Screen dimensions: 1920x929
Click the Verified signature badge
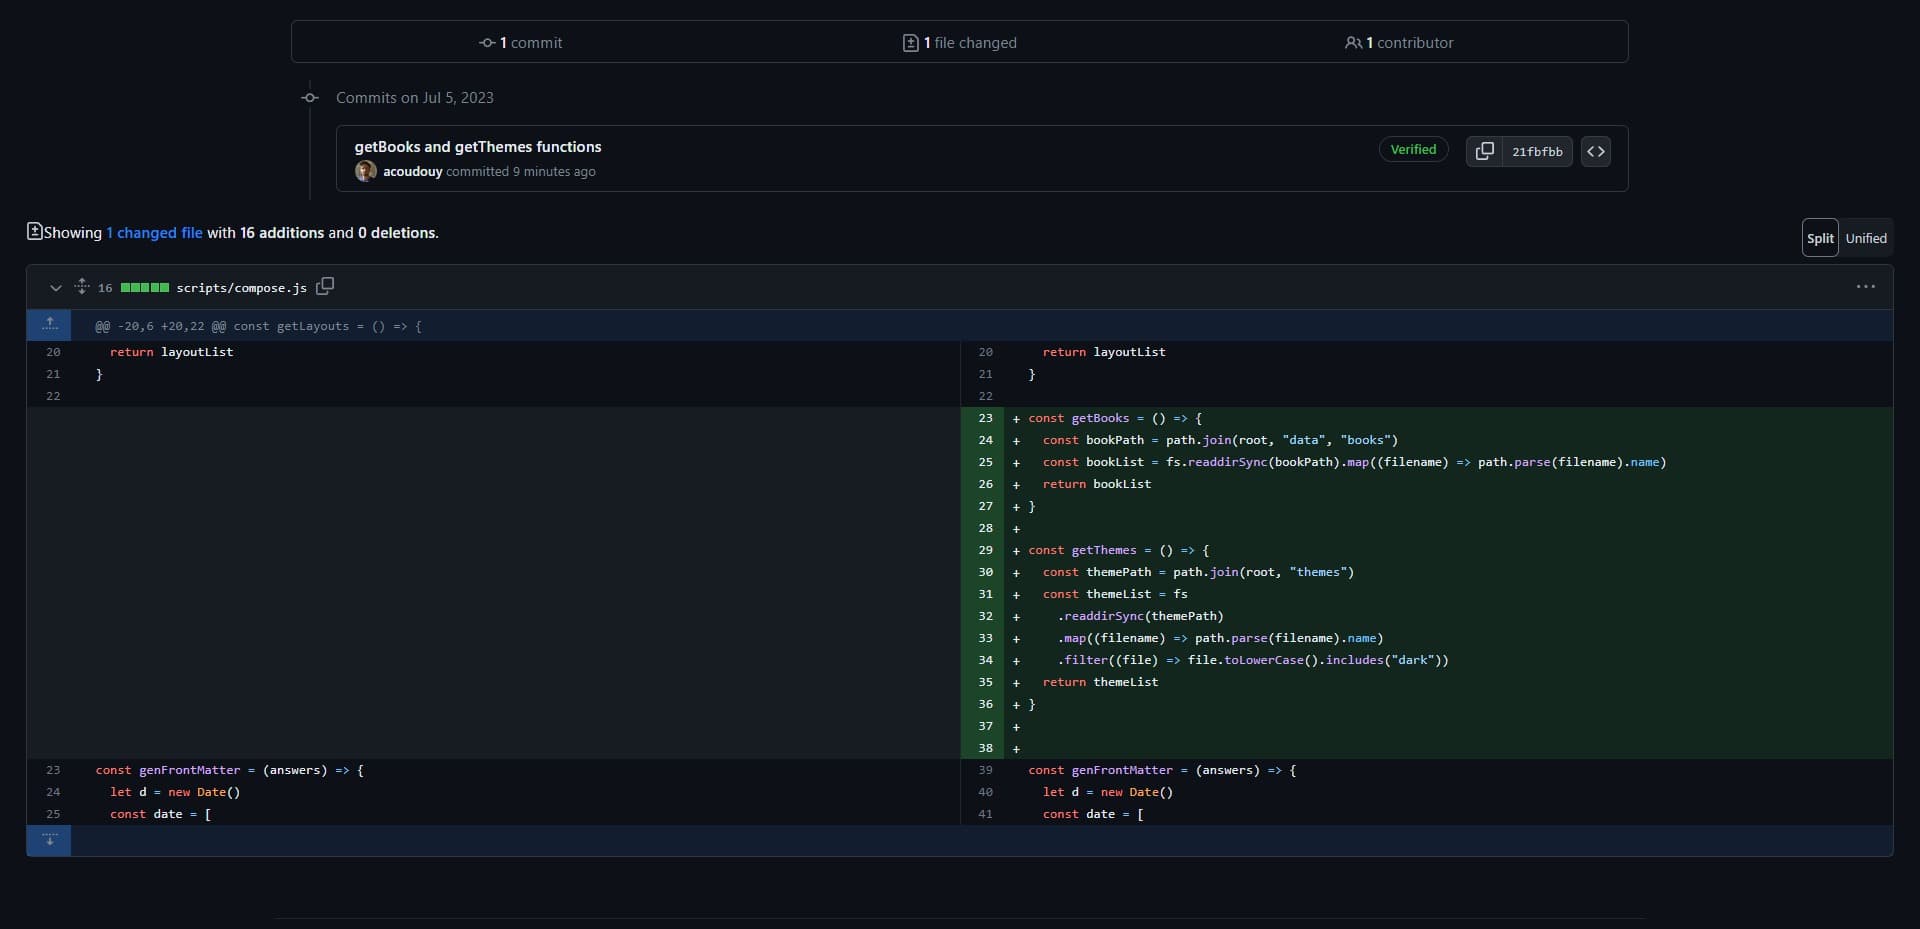pyautogui.click(x=1413, y=150)
